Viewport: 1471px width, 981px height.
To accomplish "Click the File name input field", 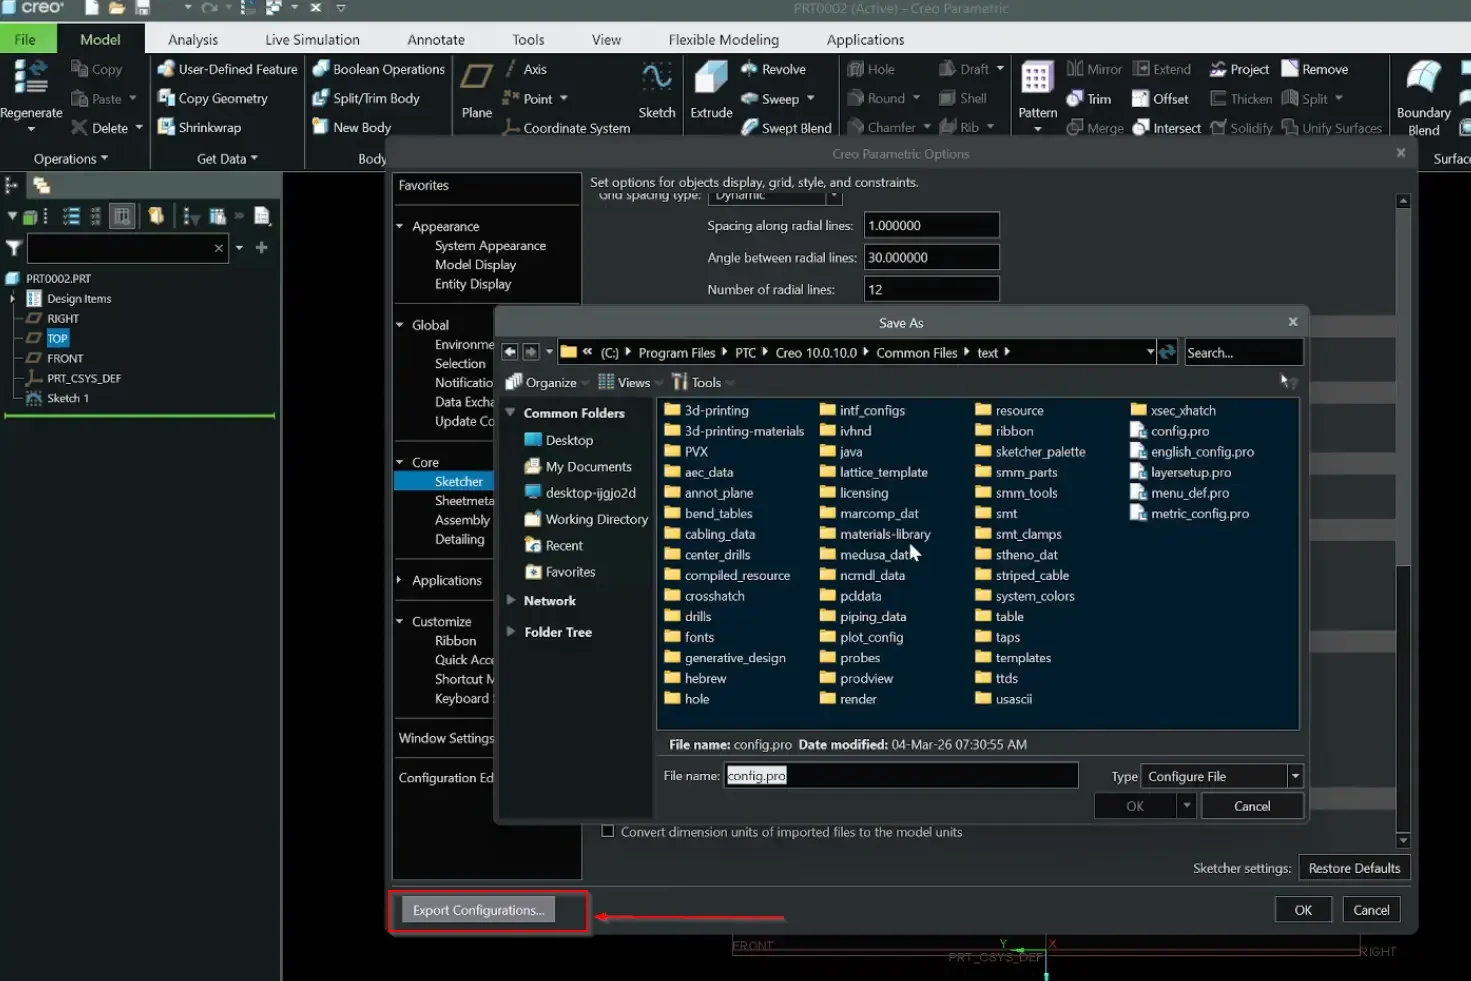I will pos(901,775).
